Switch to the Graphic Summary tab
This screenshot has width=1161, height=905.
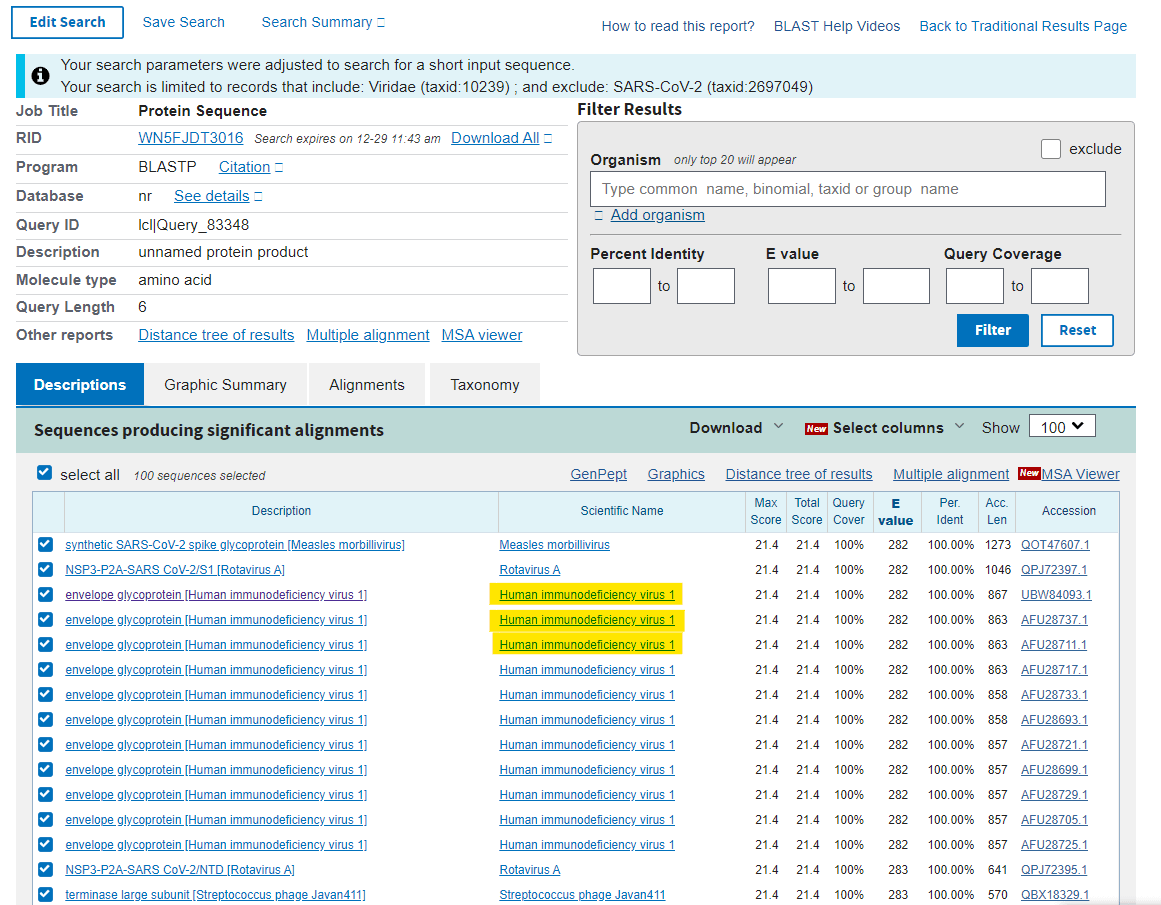pyautogui.click(x=225, y=384)
